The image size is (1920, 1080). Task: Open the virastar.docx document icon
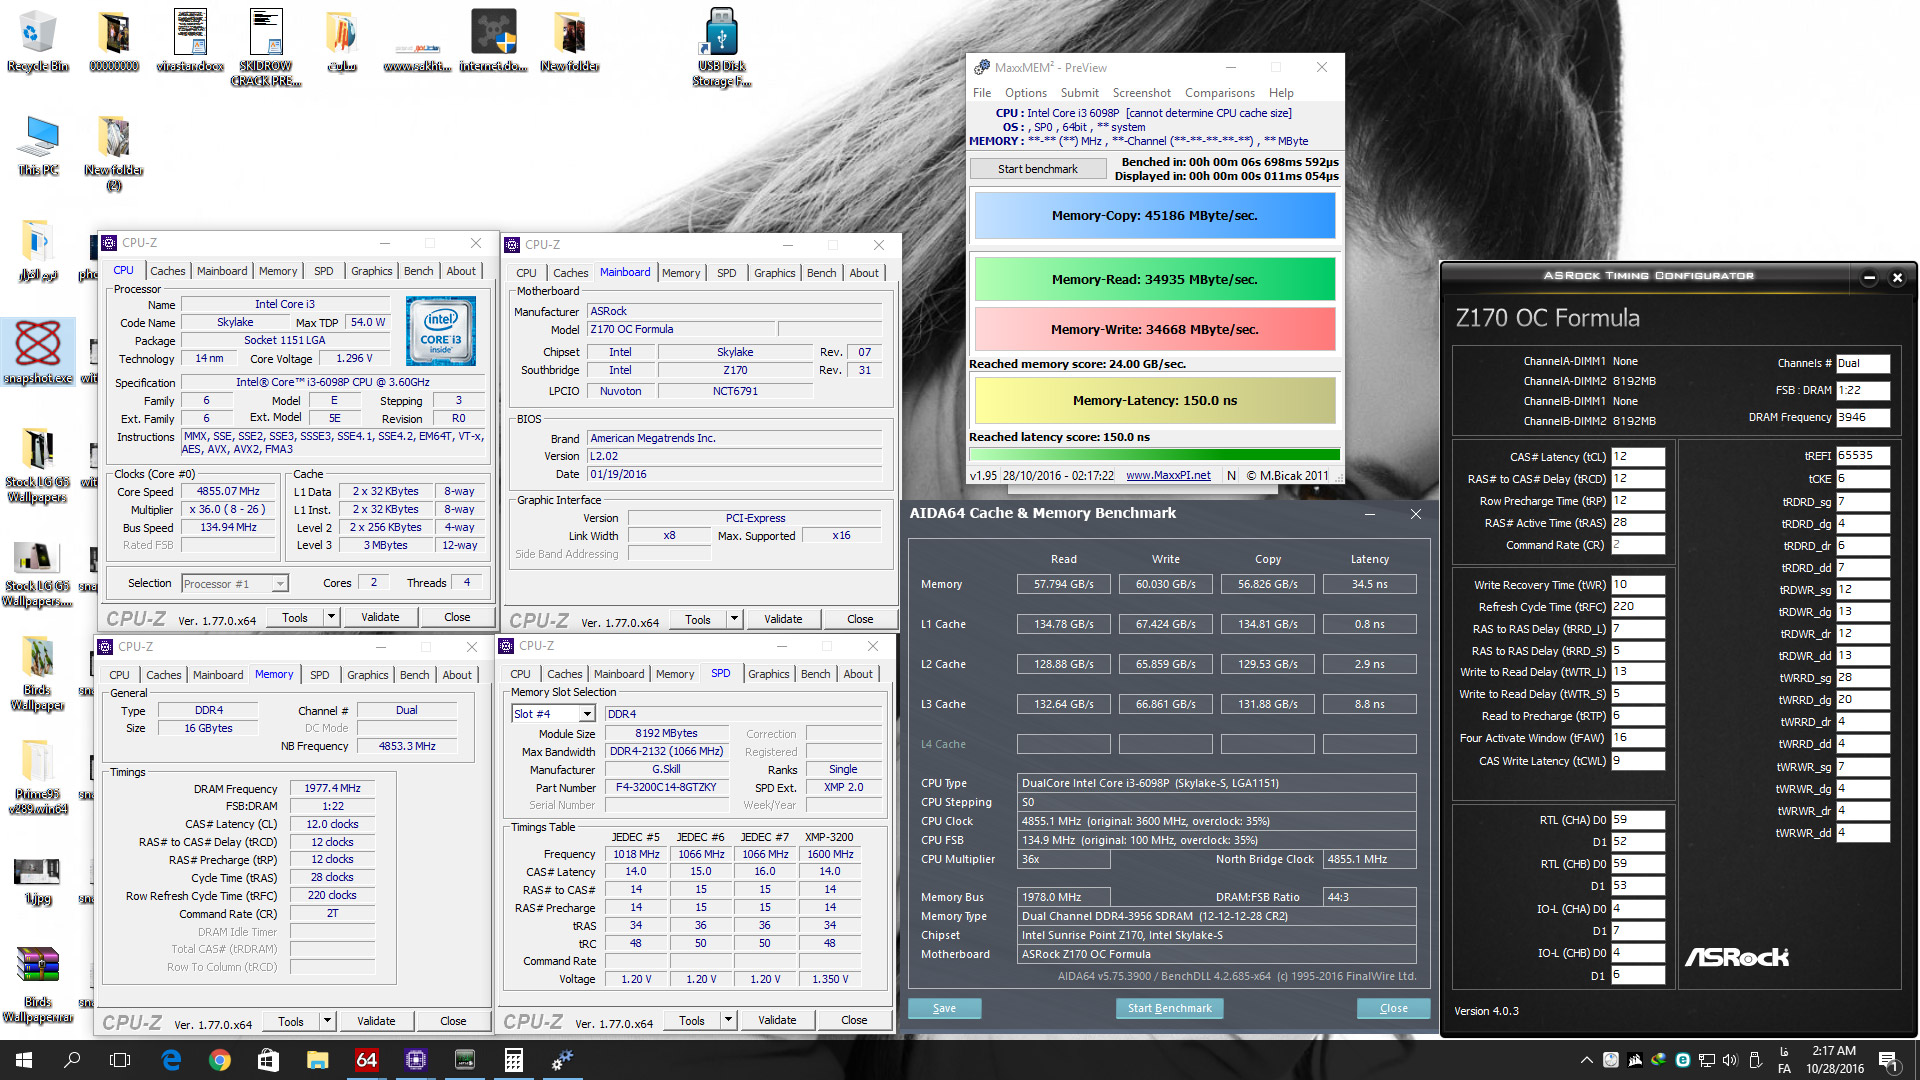(190, 41)
